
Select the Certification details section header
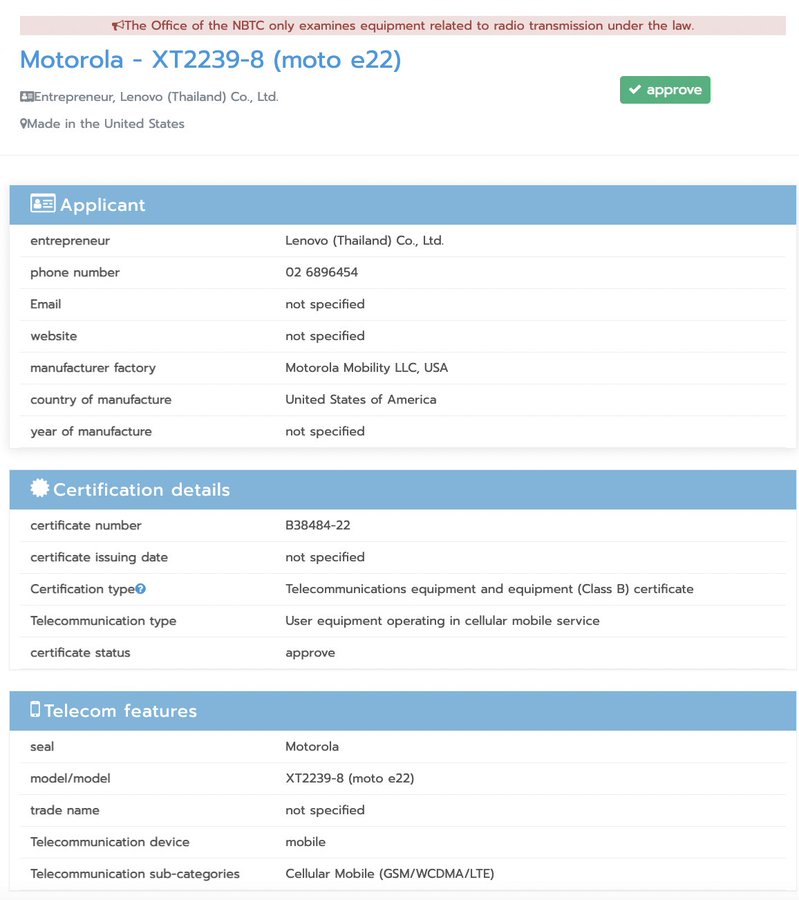[402, 489]
